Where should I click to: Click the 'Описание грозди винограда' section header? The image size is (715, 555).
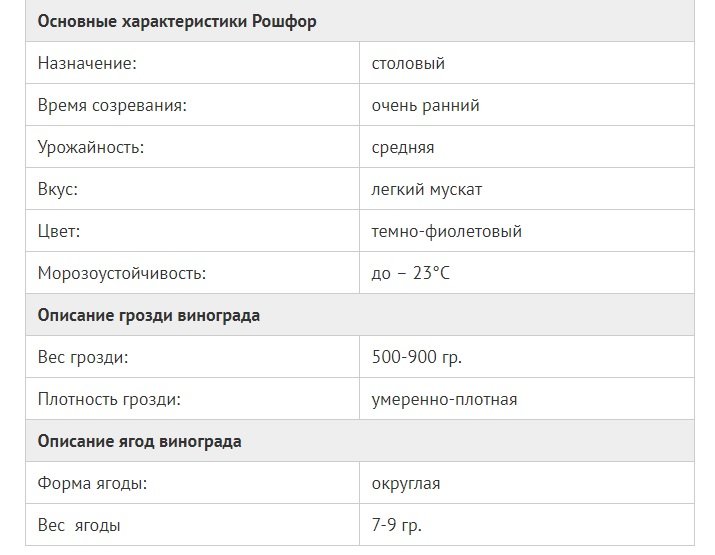point(149,315)
